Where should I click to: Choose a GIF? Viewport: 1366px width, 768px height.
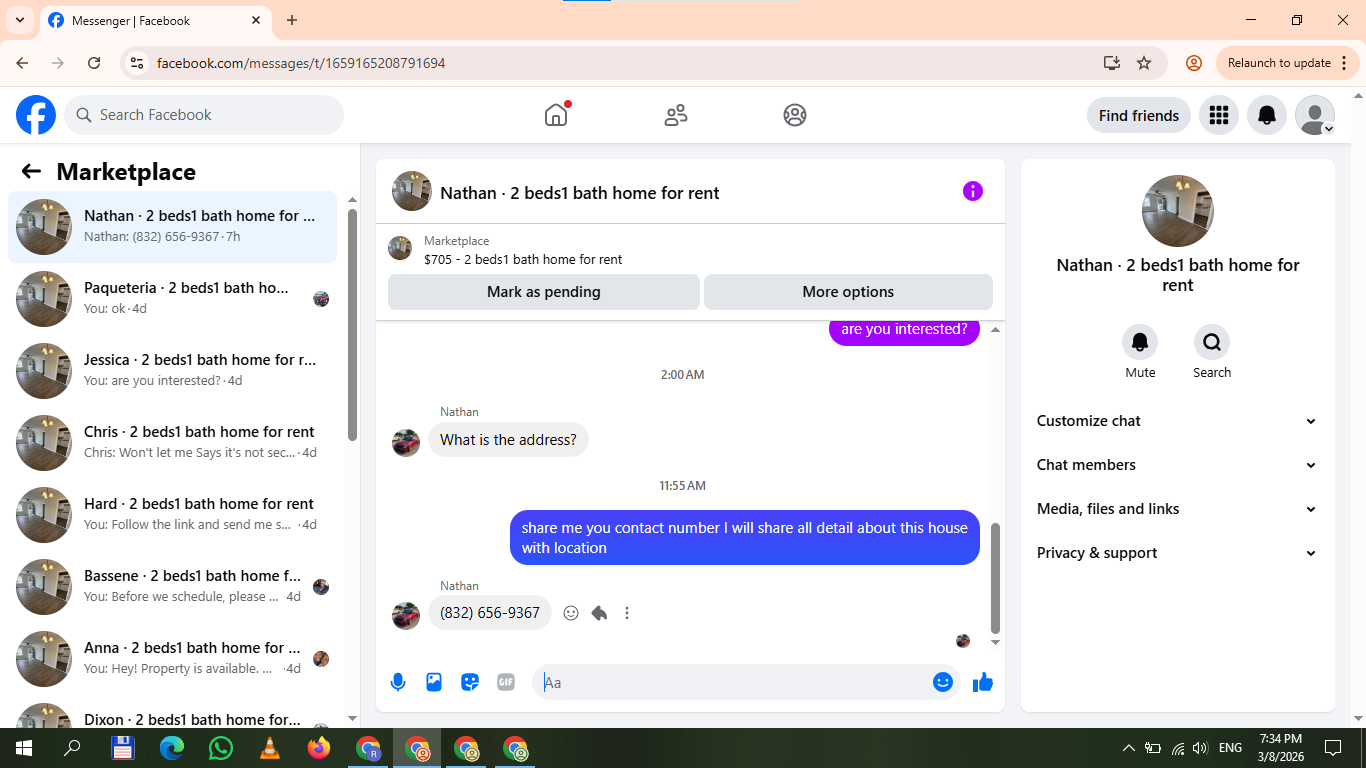click(x=506, y=682)
